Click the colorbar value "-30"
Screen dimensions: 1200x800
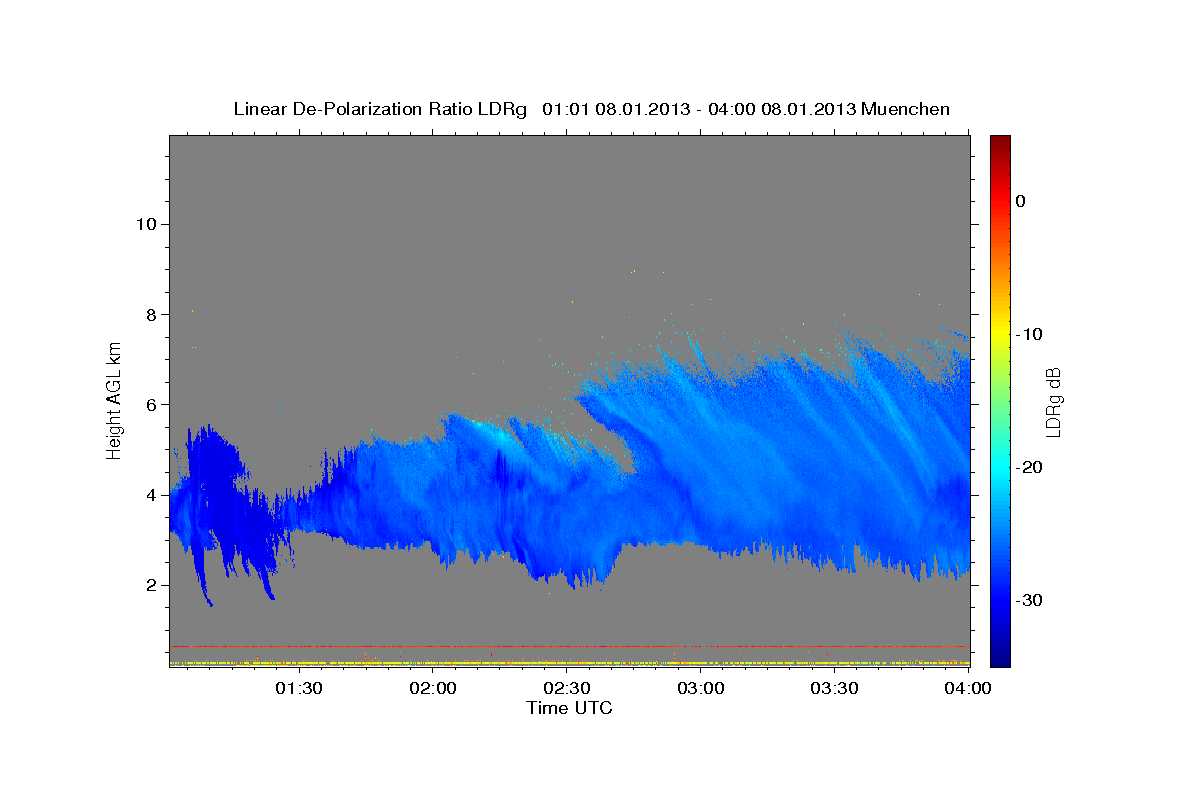click(1030, 600)
